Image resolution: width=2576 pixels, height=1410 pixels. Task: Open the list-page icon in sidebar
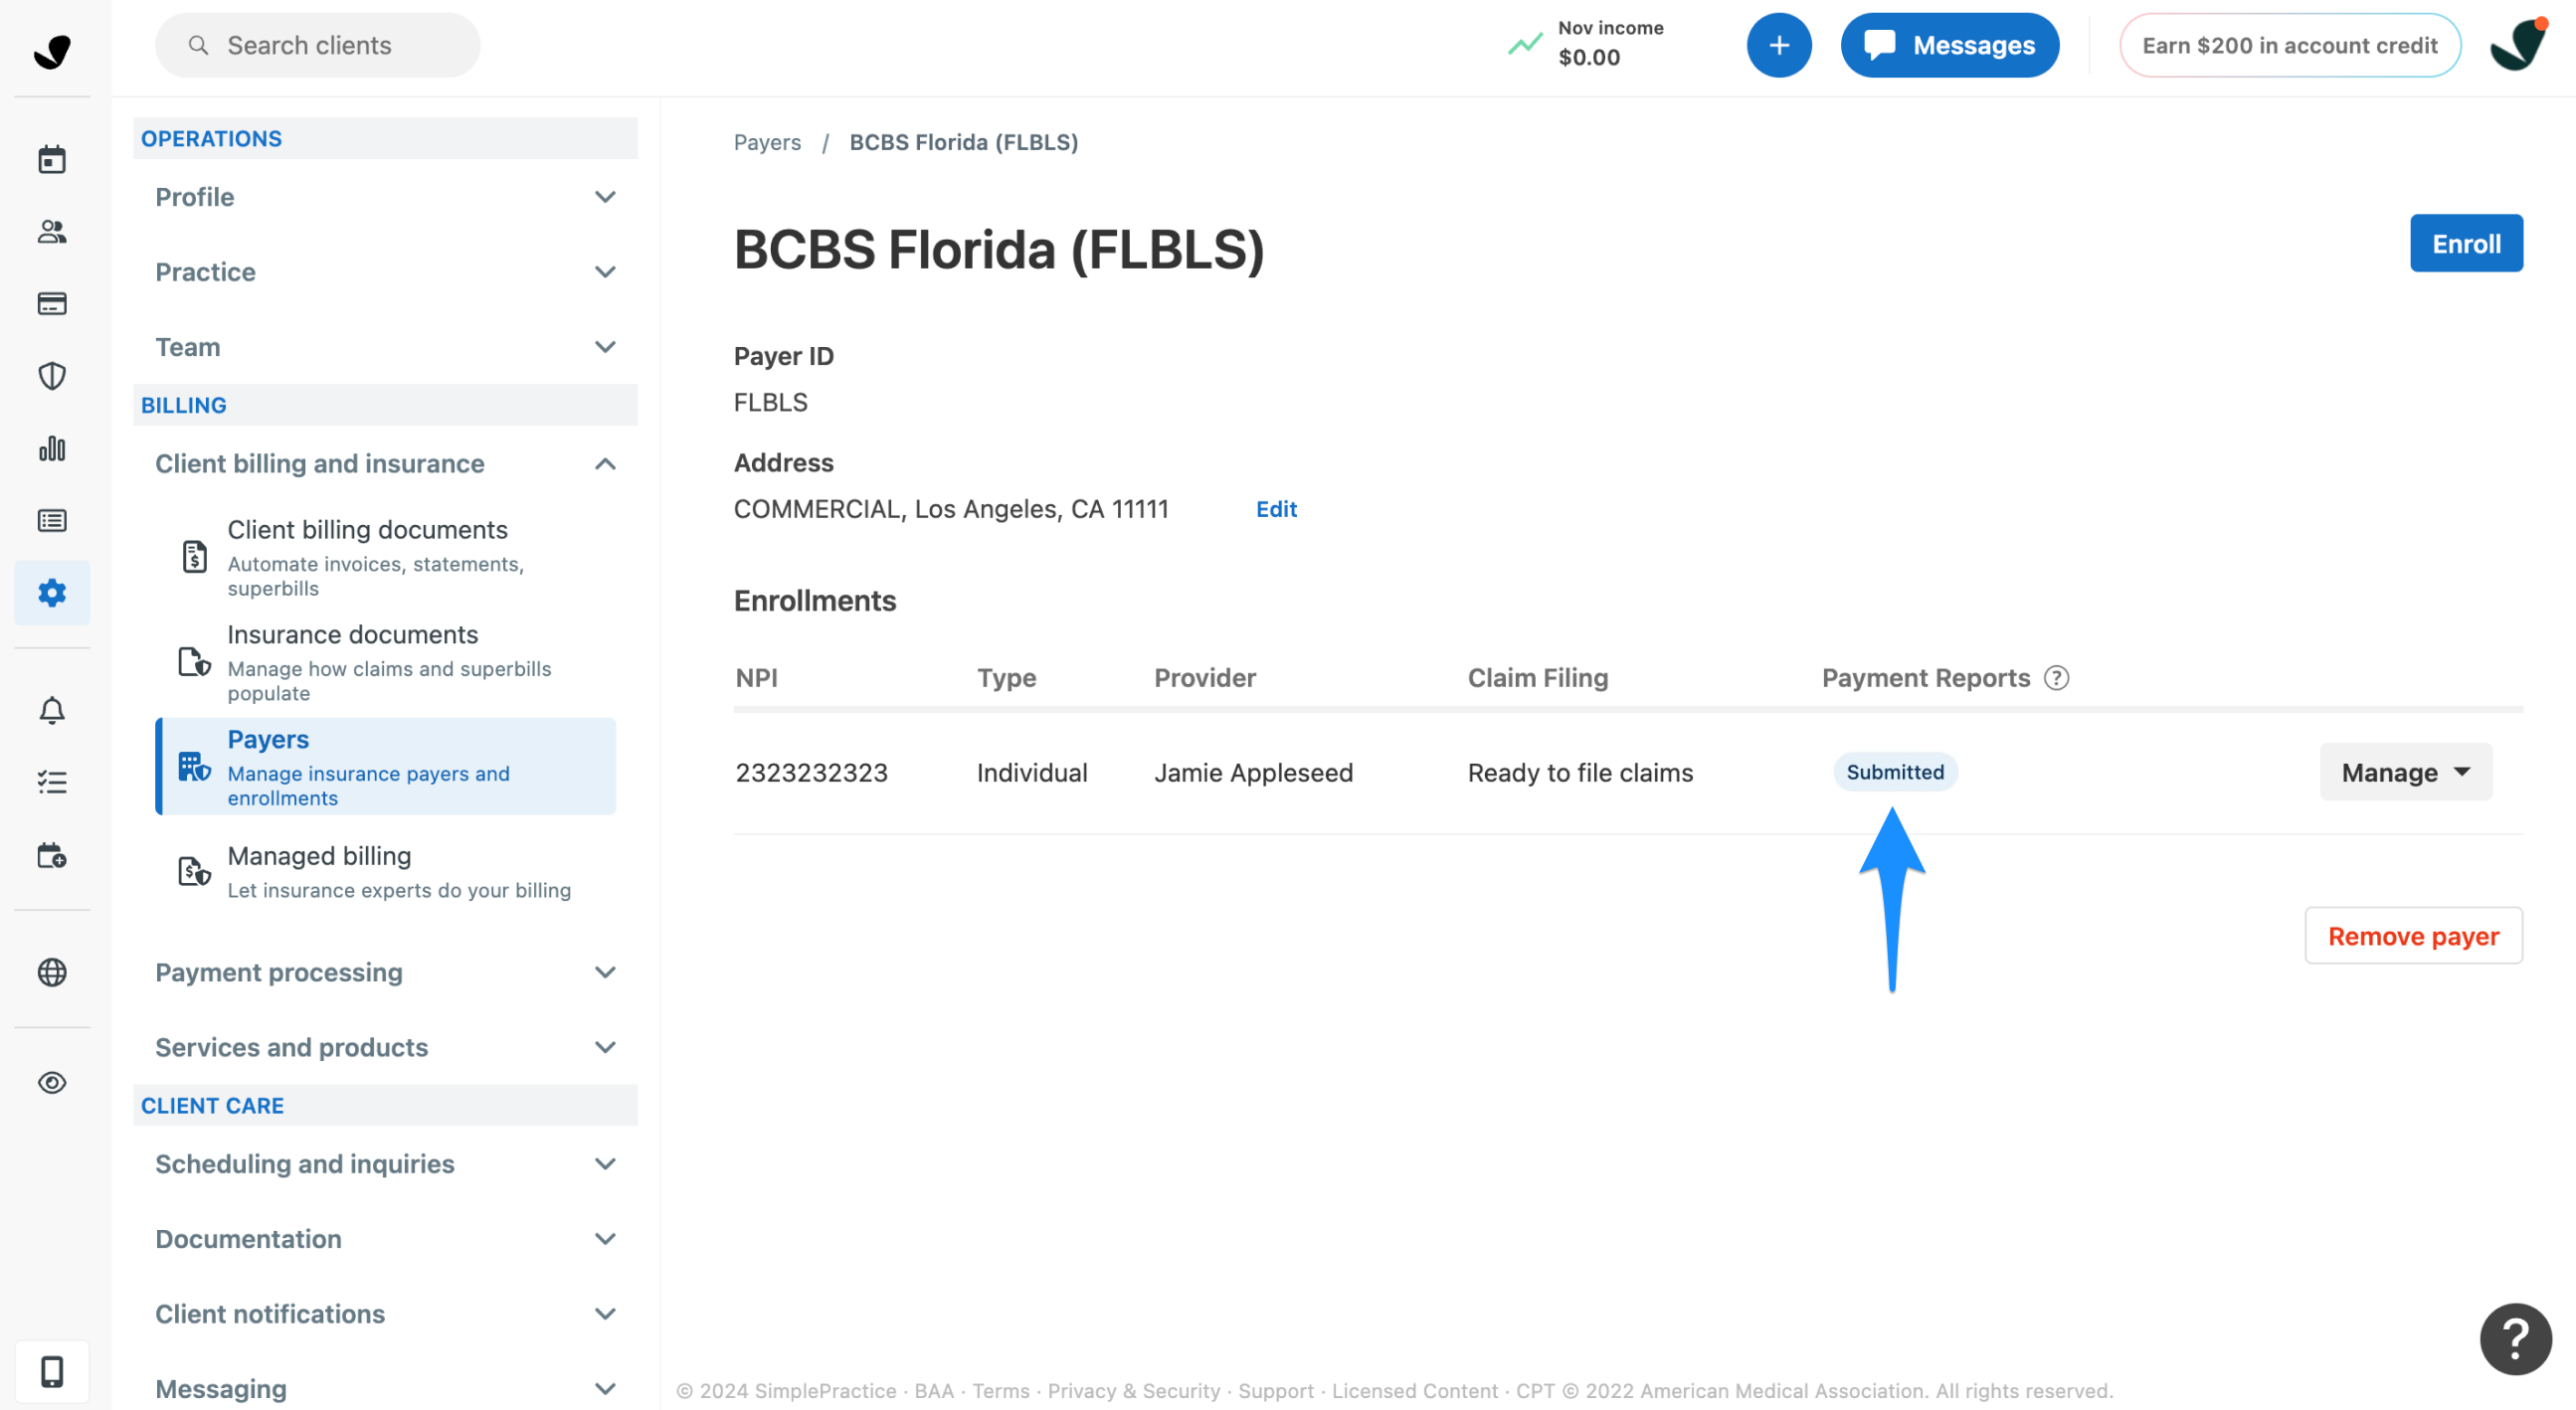tap(52, 520)
